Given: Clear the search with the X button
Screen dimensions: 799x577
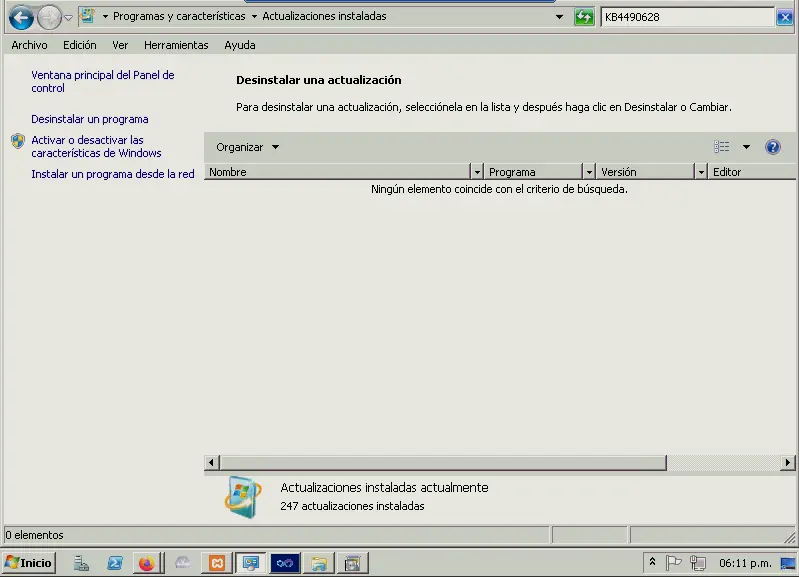Looking at the screenshot, I should coord(785,17).
